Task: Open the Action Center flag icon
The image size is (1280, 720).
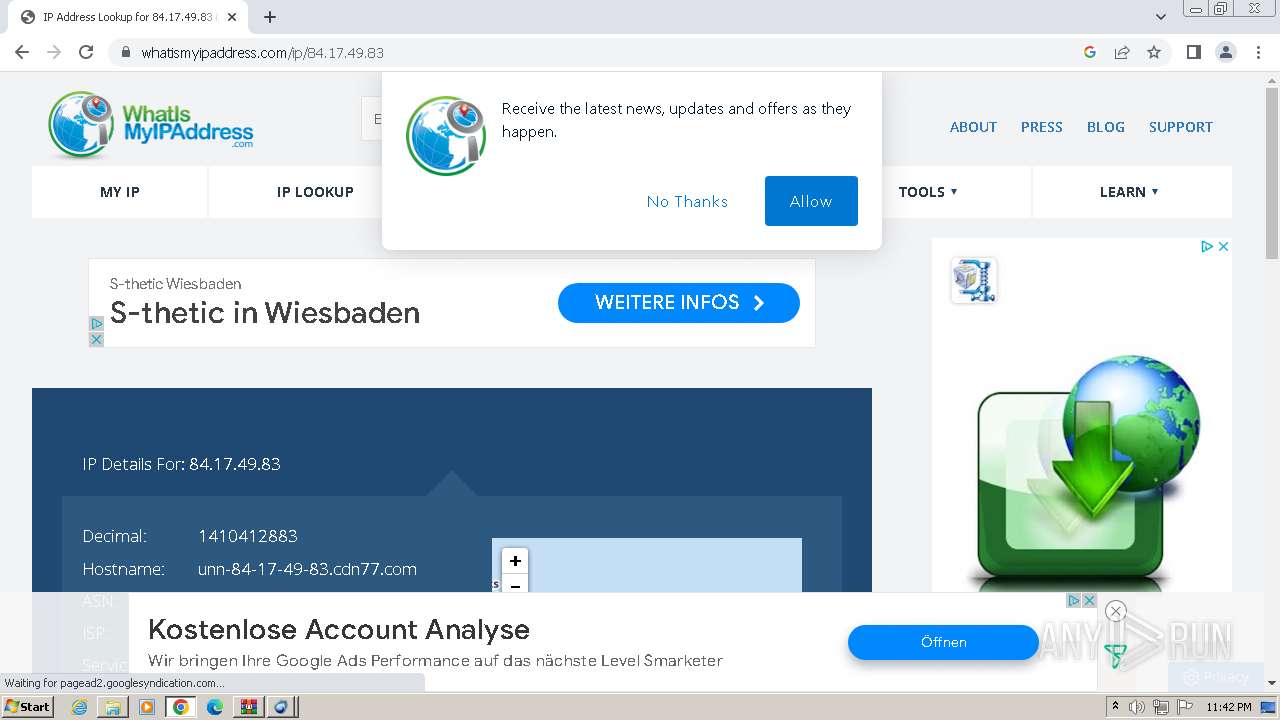Action: coord(1183,707)
